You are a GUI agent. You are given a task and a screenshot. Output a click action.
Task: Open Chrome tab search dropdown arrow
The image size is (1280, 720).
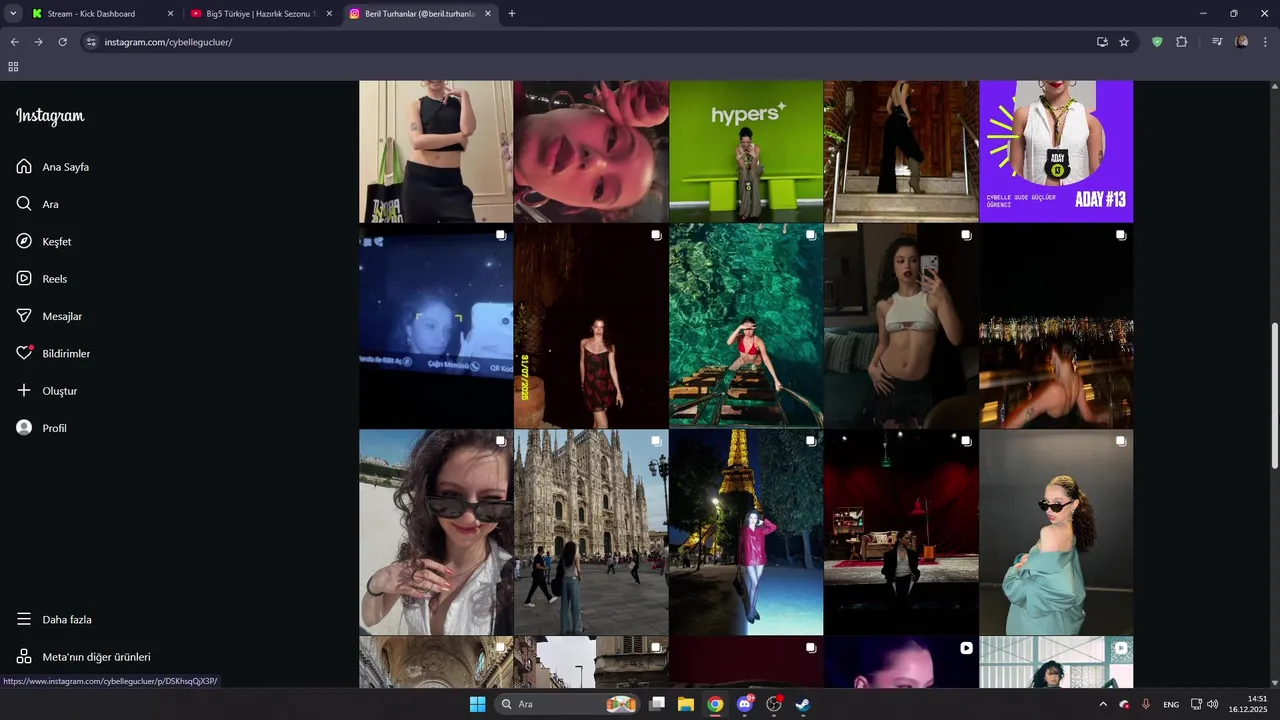point(13,14)
